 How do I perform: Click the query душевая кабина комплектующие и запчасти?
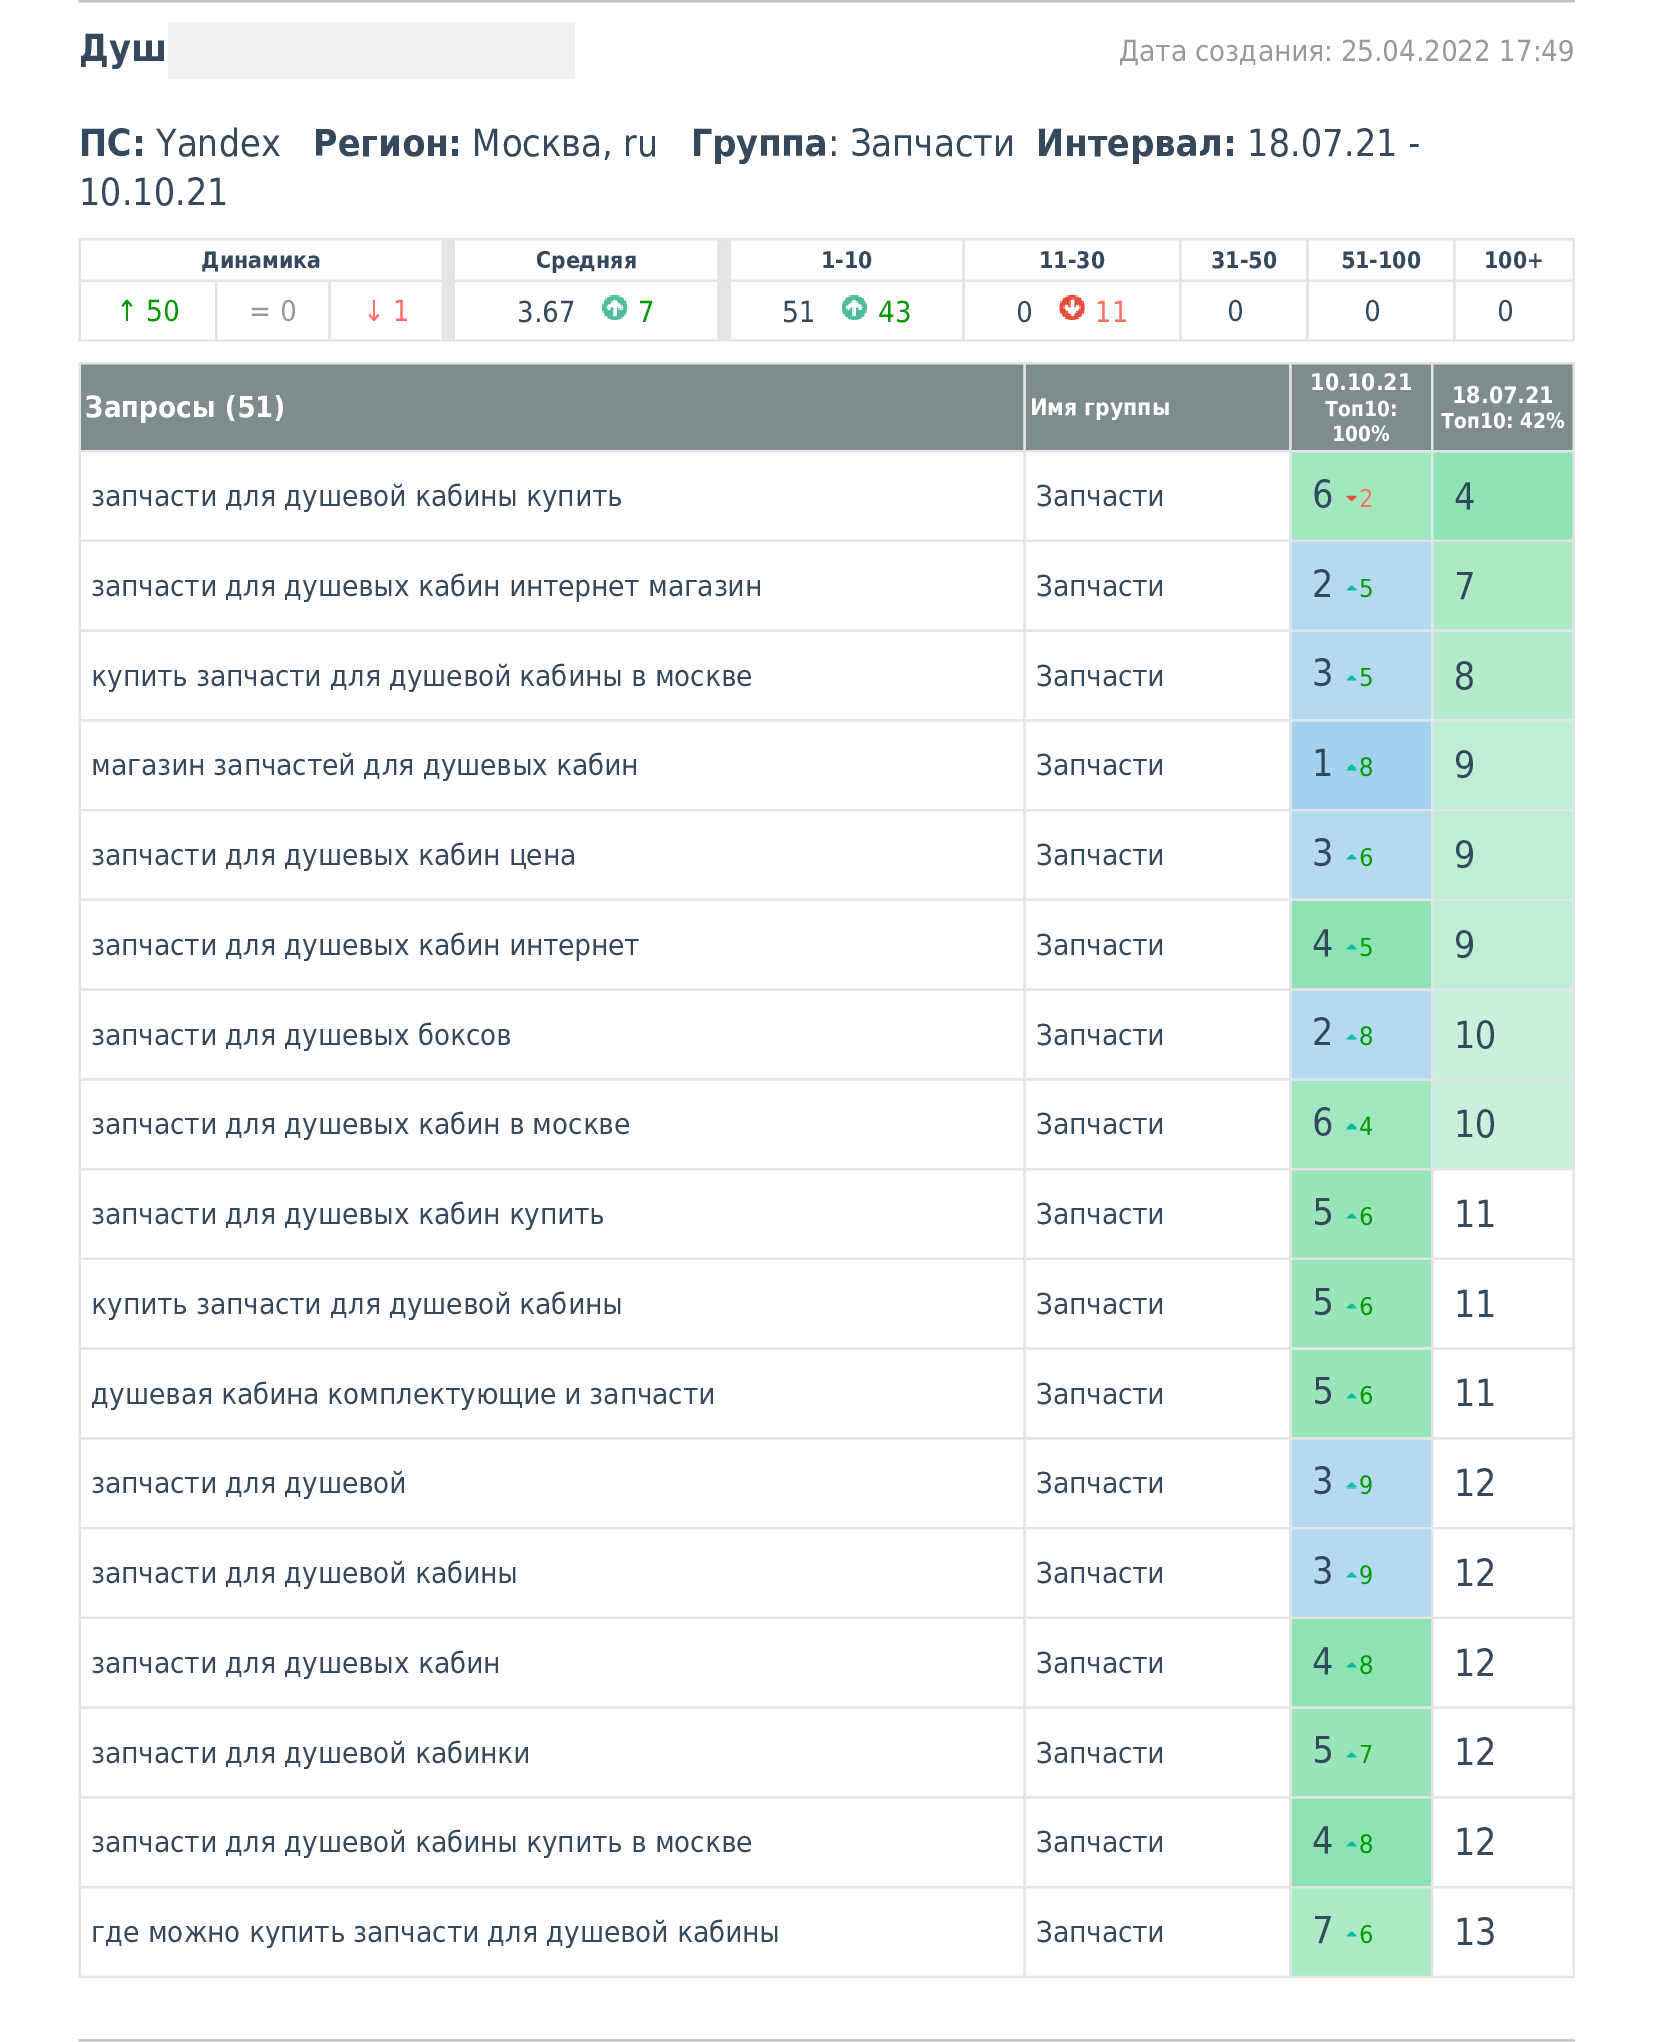pyautogui.click(x=403, y=1394)
